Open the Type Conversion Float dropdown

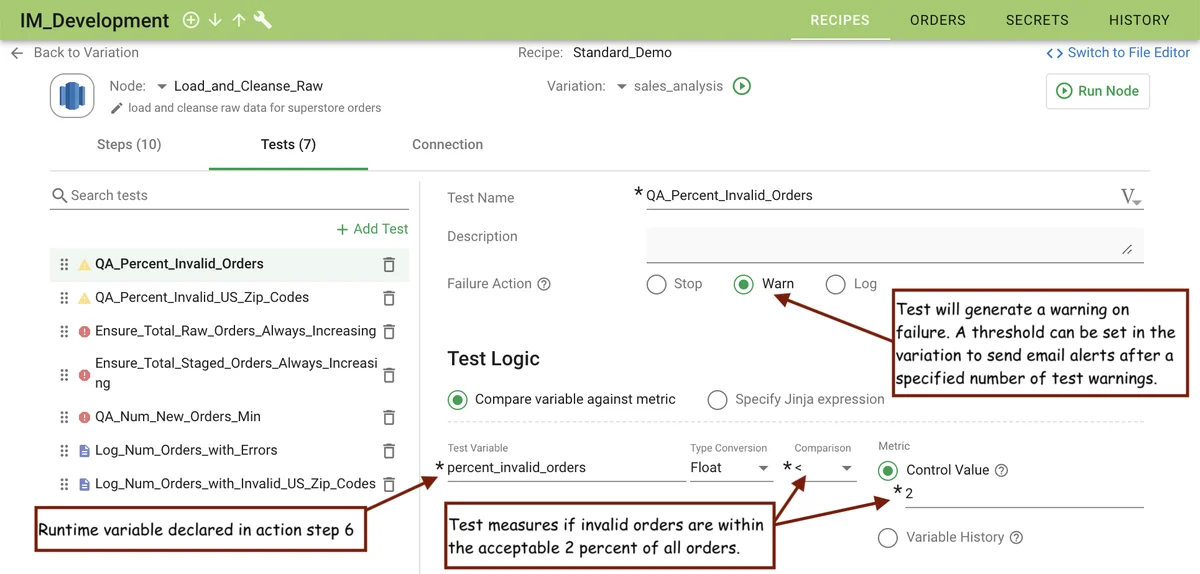point(731,468)
